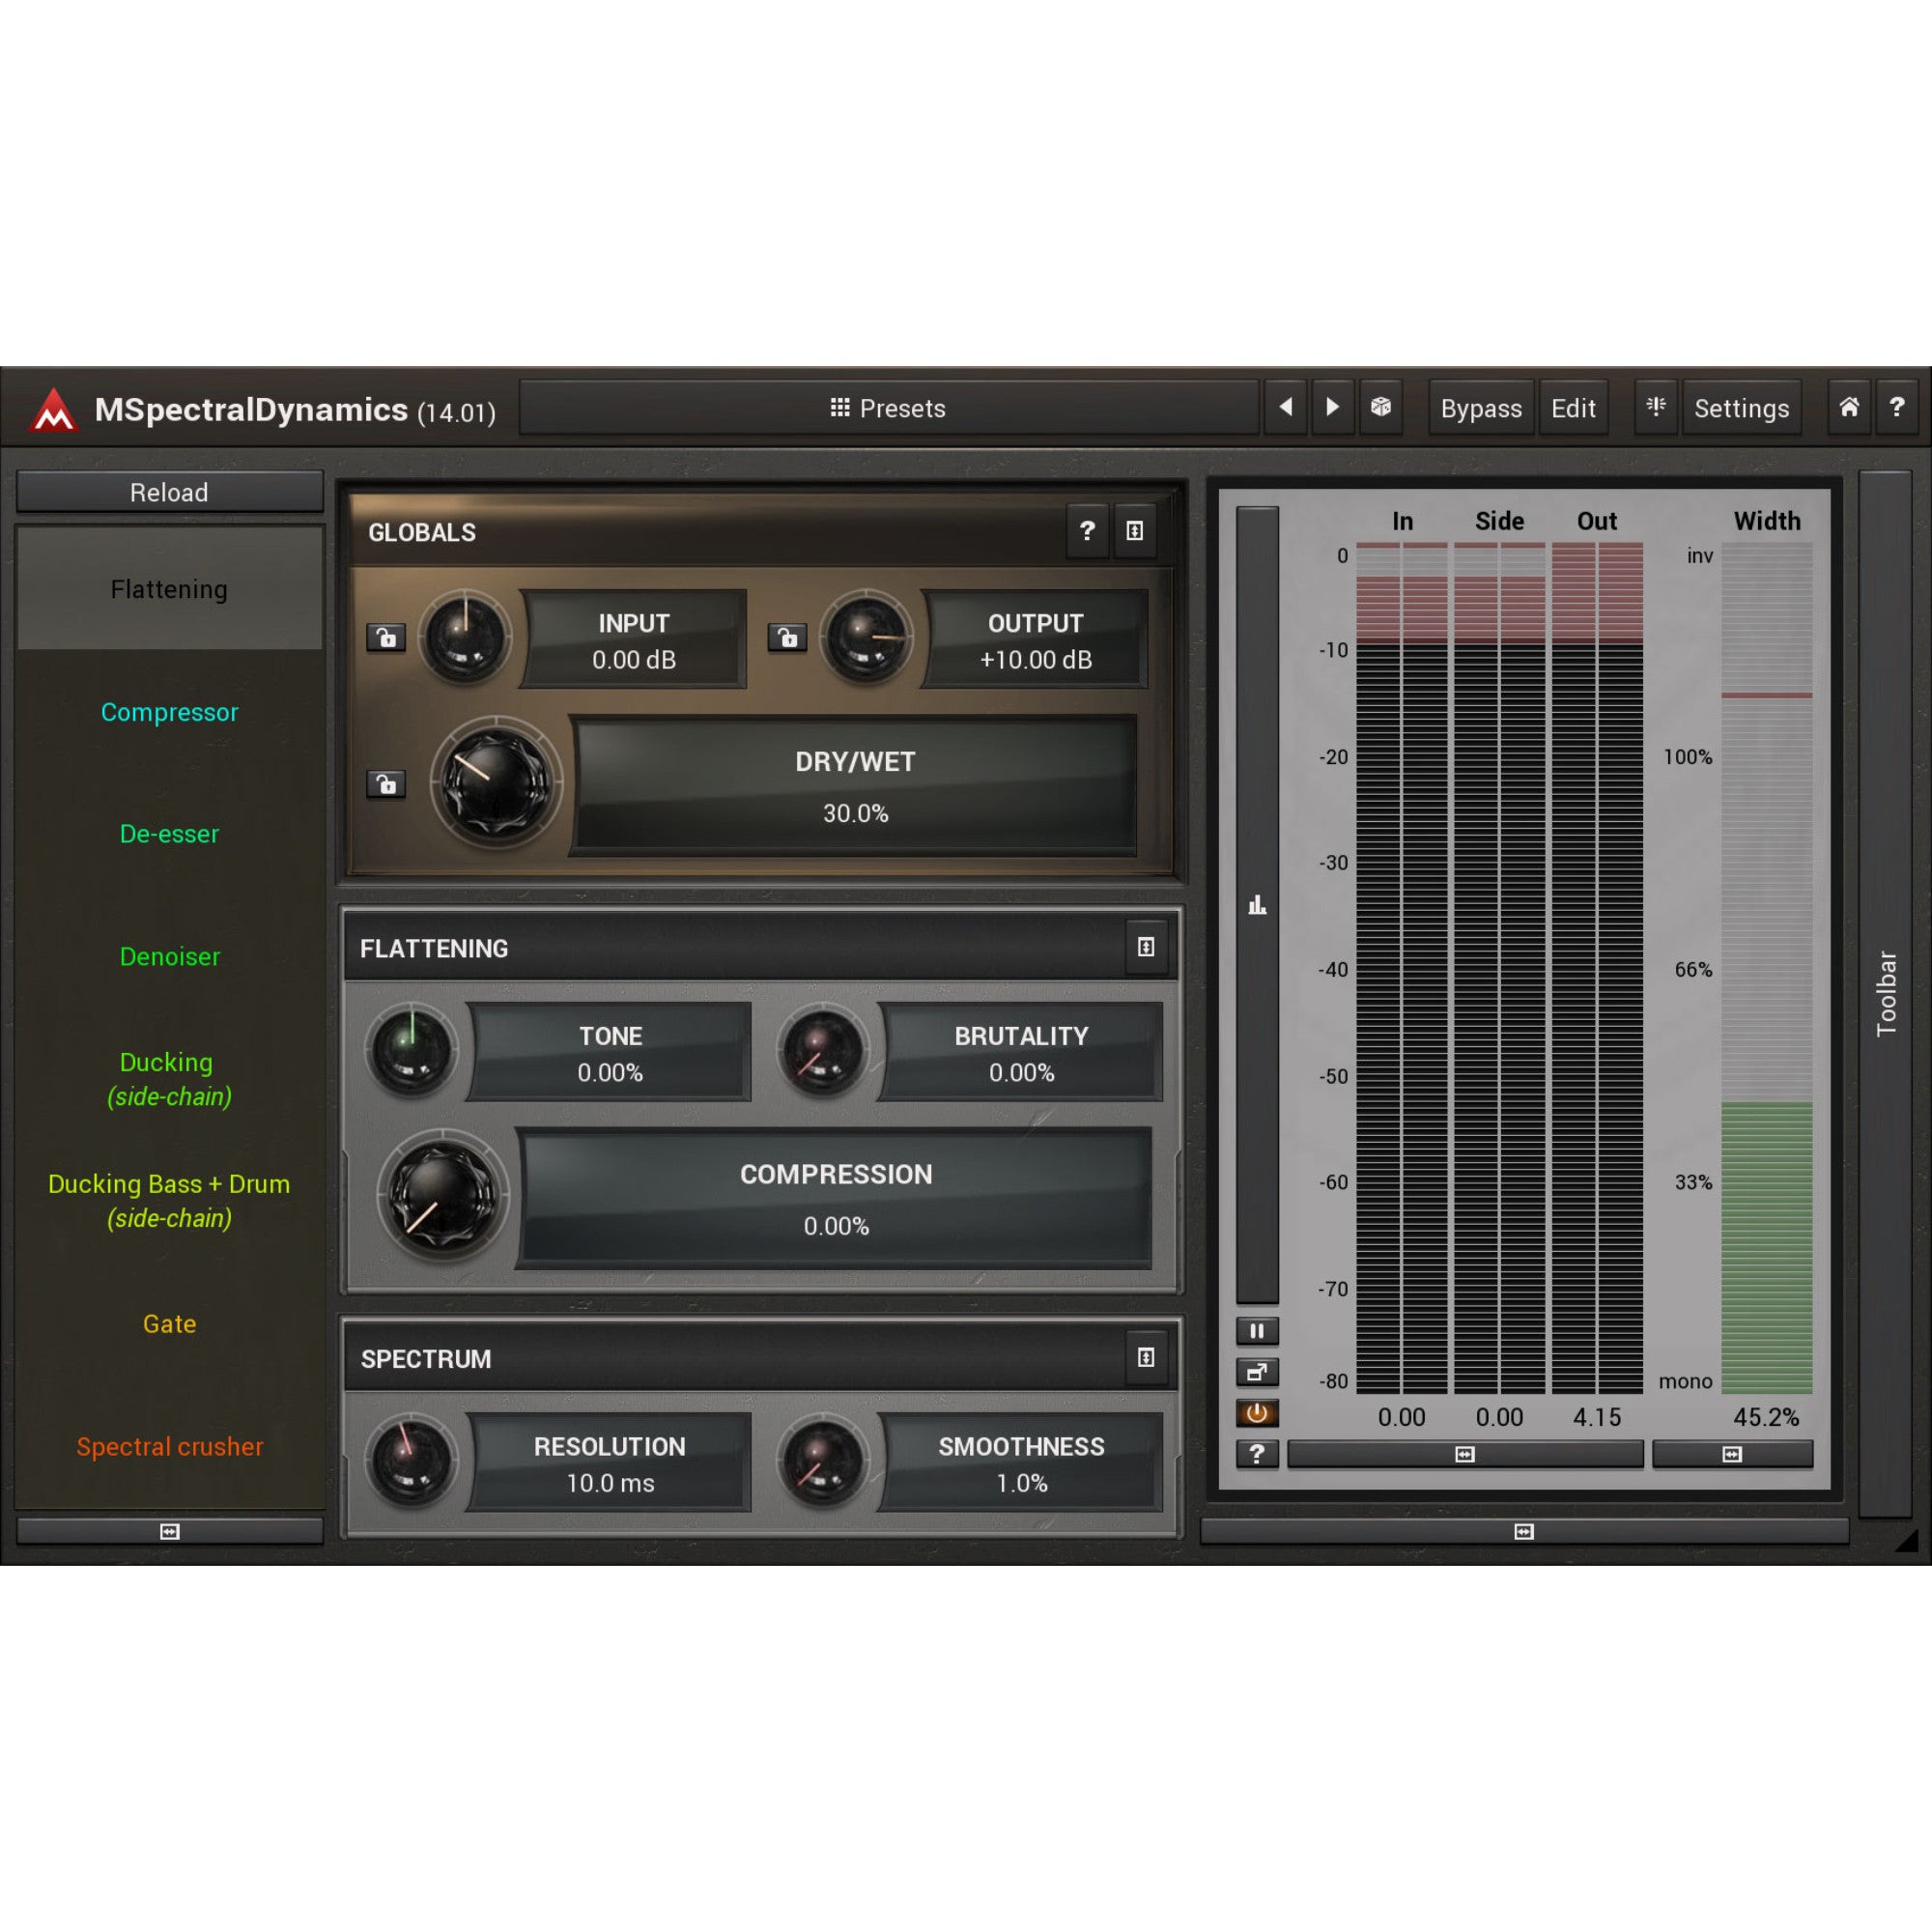The height and width of the screenshot is (1932, 1932).
Task: Collapse the Flattening panel
Action: pos(1146,947)
